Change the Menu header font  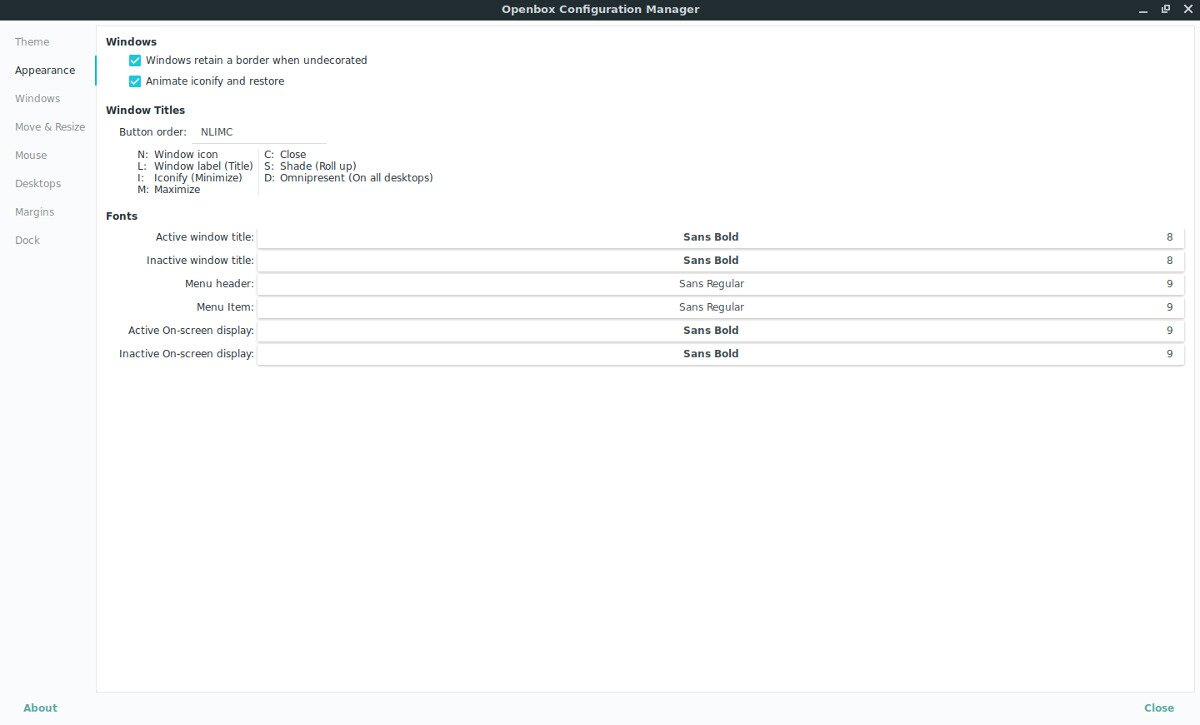pyautogui.click(x=720, y=284)
